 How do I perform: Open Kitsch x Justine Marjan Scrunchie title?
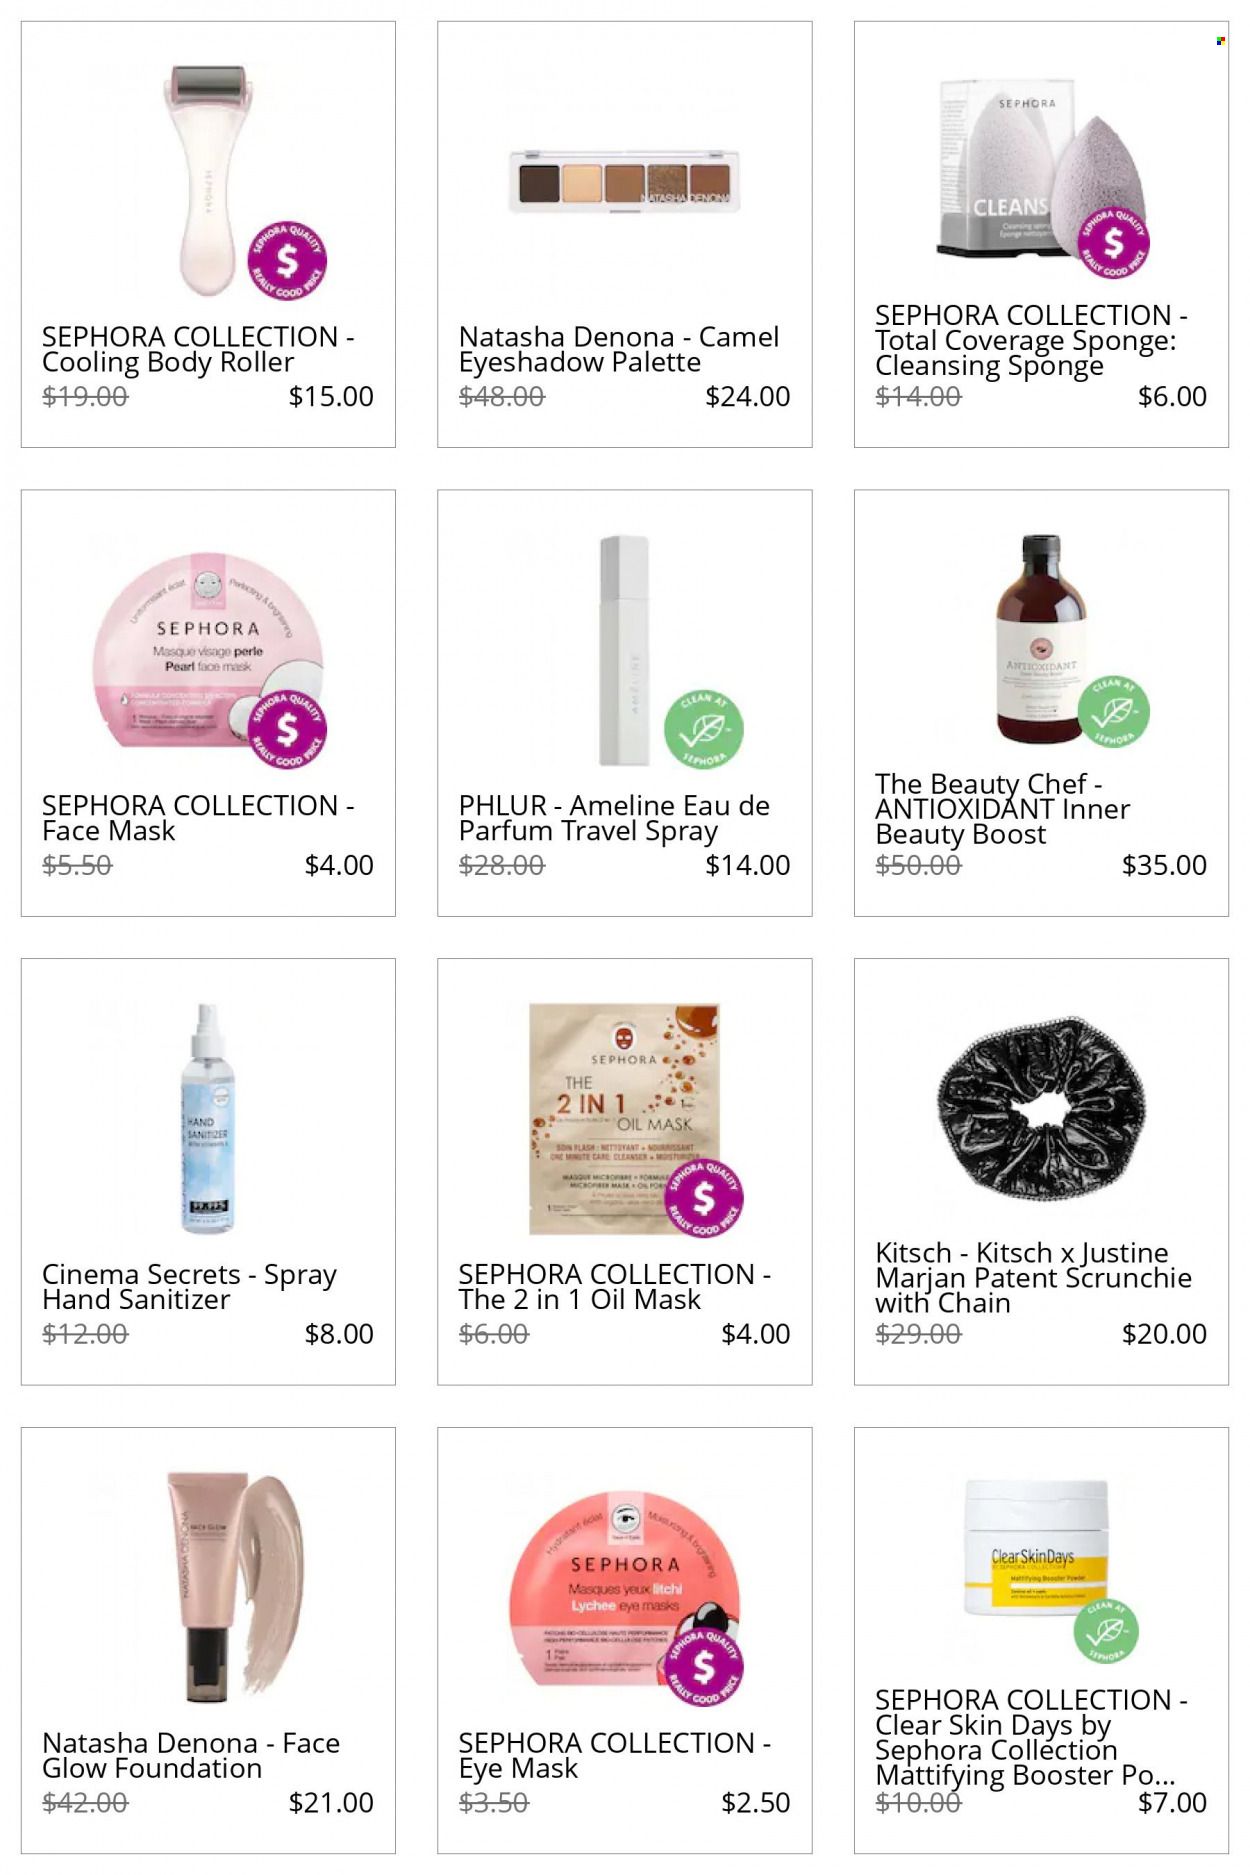(x=1033, y=1278)
